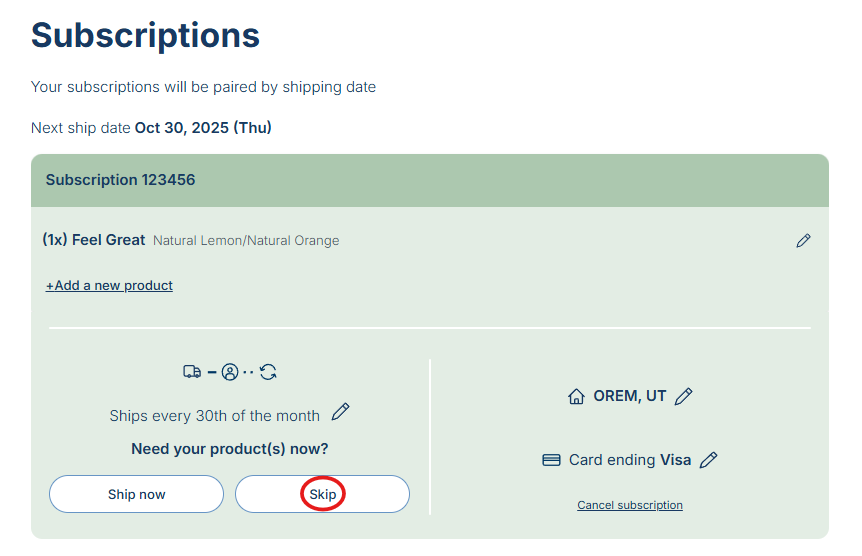Image resolution: width=862 pixels, height=556 pixels.
Task: Click the Cancel subscription link
Action: (x=630, y=506)
